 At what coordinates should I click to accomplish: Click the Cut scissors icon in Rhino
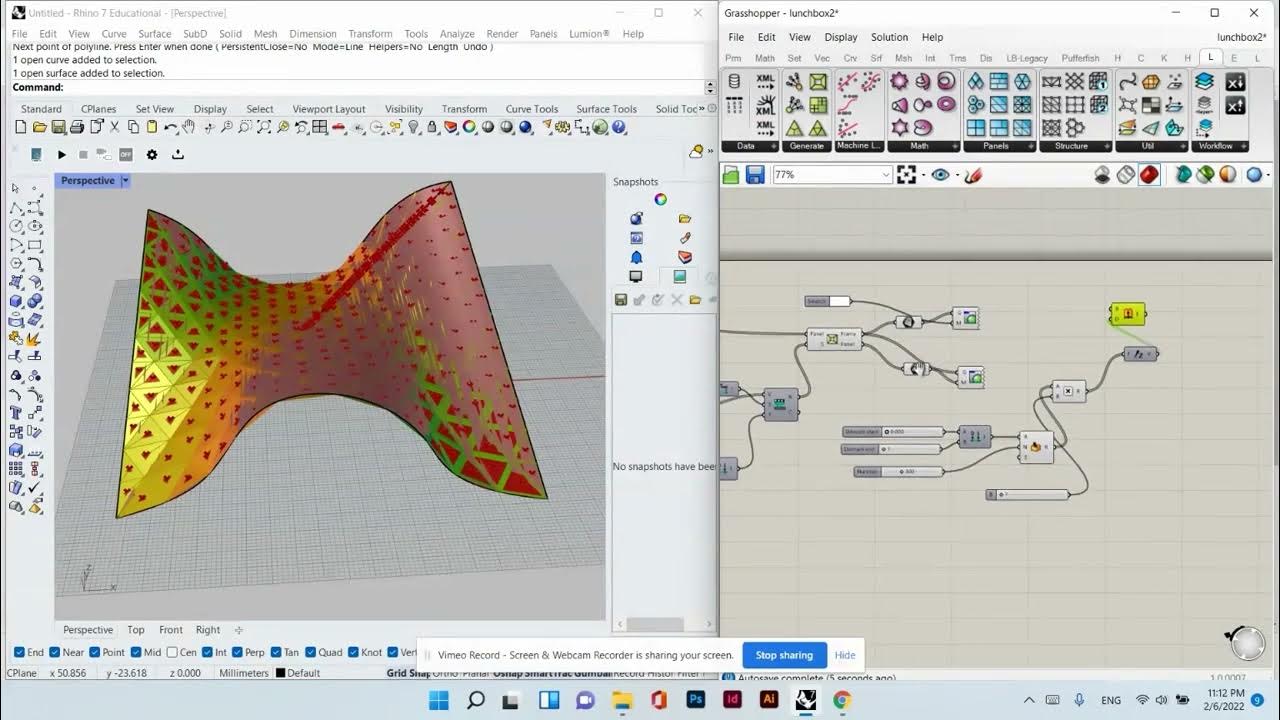(115, 127)
